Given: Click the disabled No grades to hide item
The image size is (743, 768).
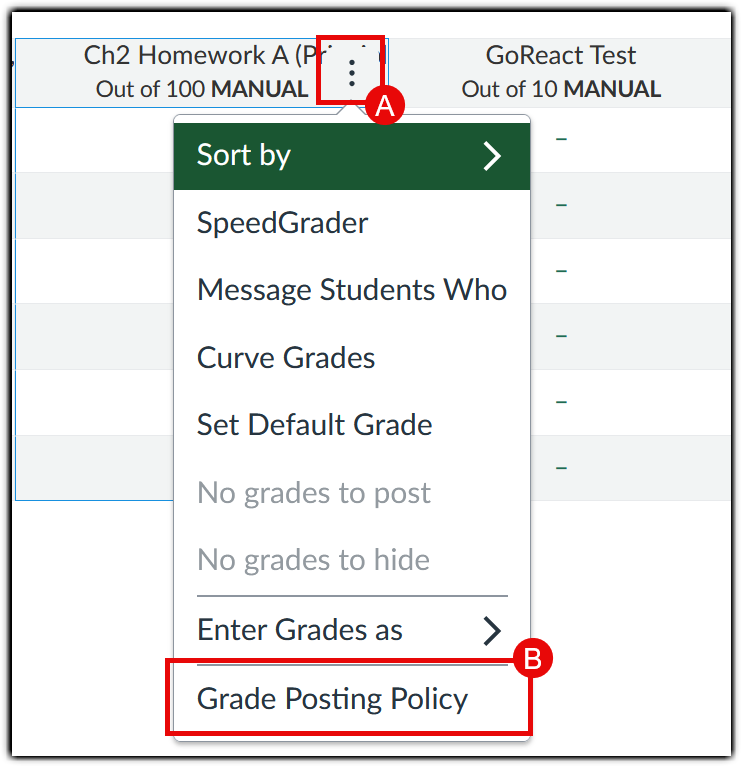Looking at the screenshot, I should click(313, 560).
